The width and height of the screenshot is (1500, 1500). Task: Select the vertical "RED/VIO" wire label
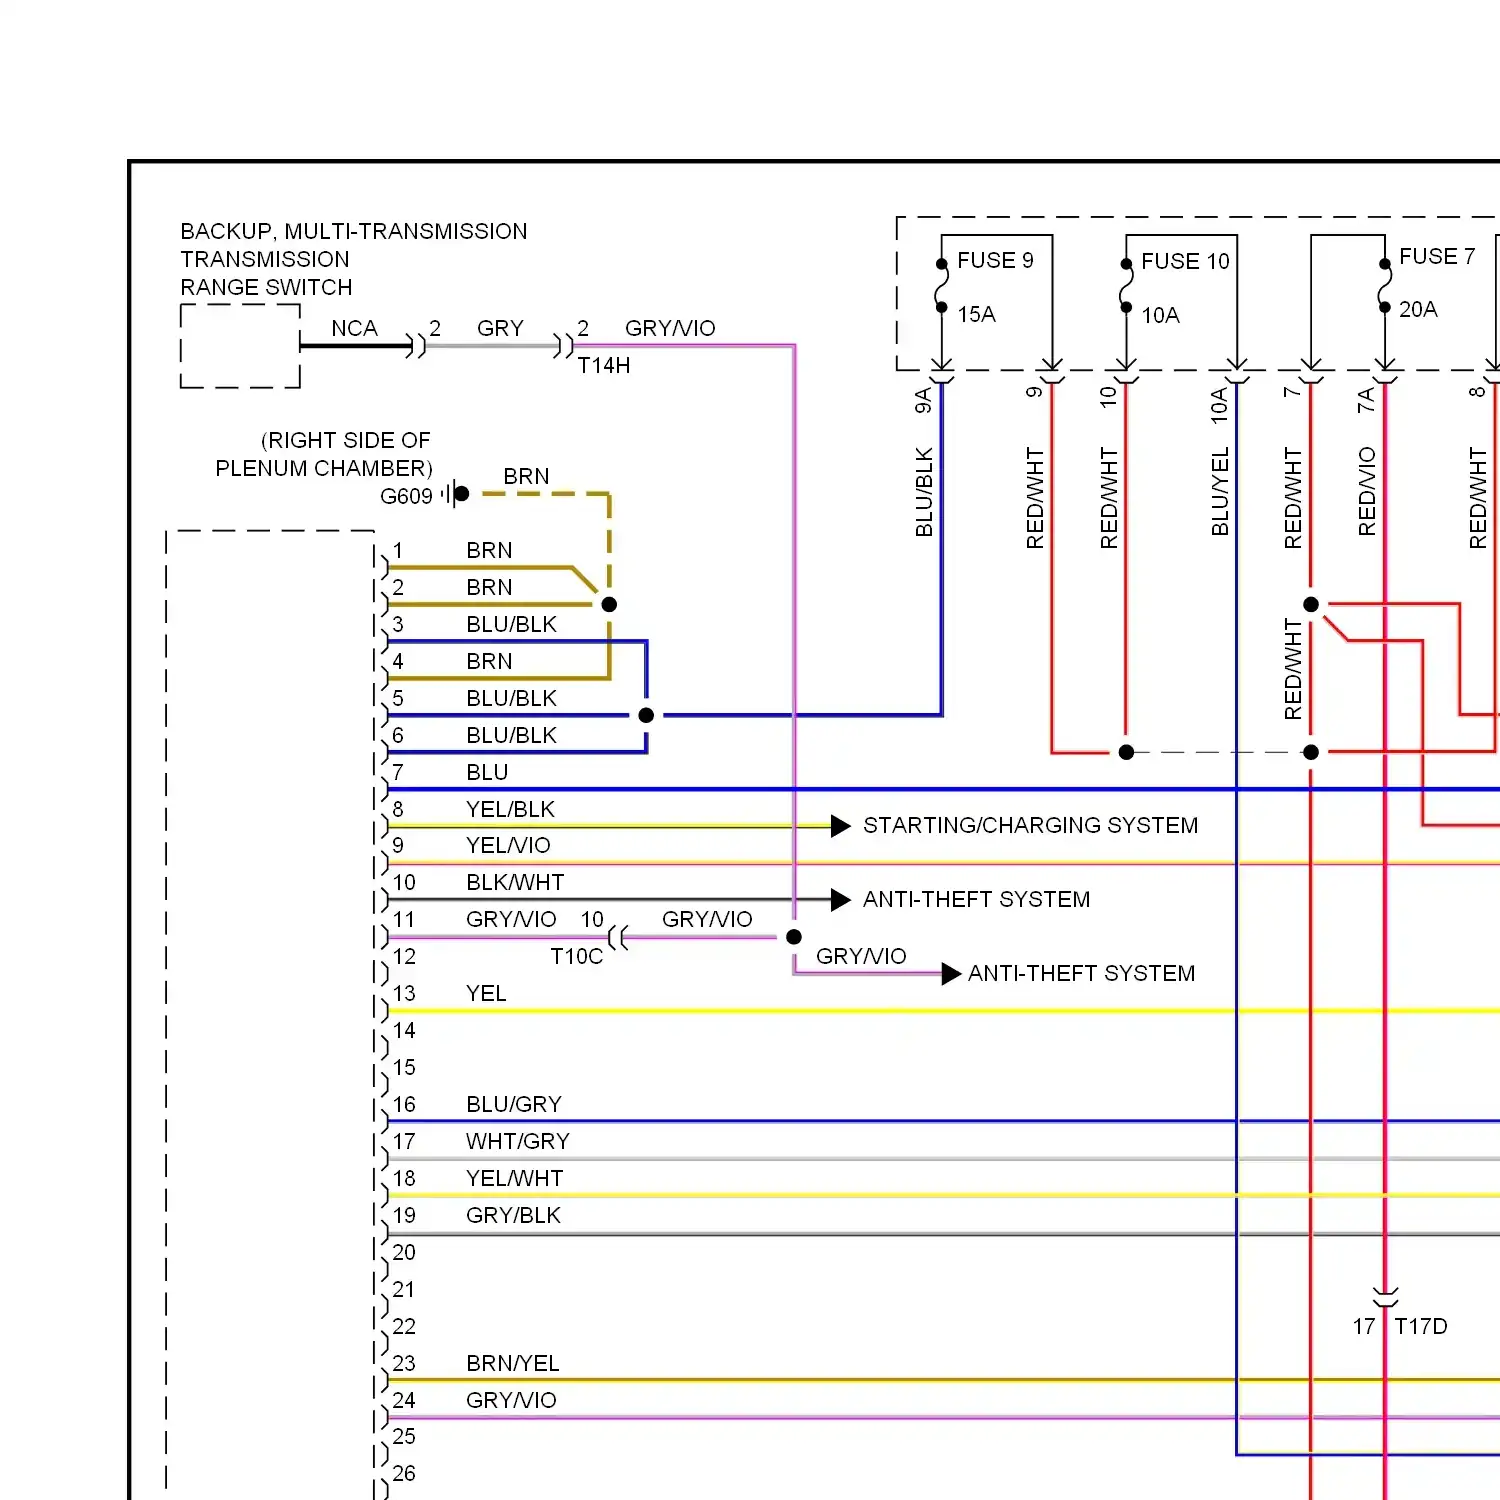tap(1367, 492)
